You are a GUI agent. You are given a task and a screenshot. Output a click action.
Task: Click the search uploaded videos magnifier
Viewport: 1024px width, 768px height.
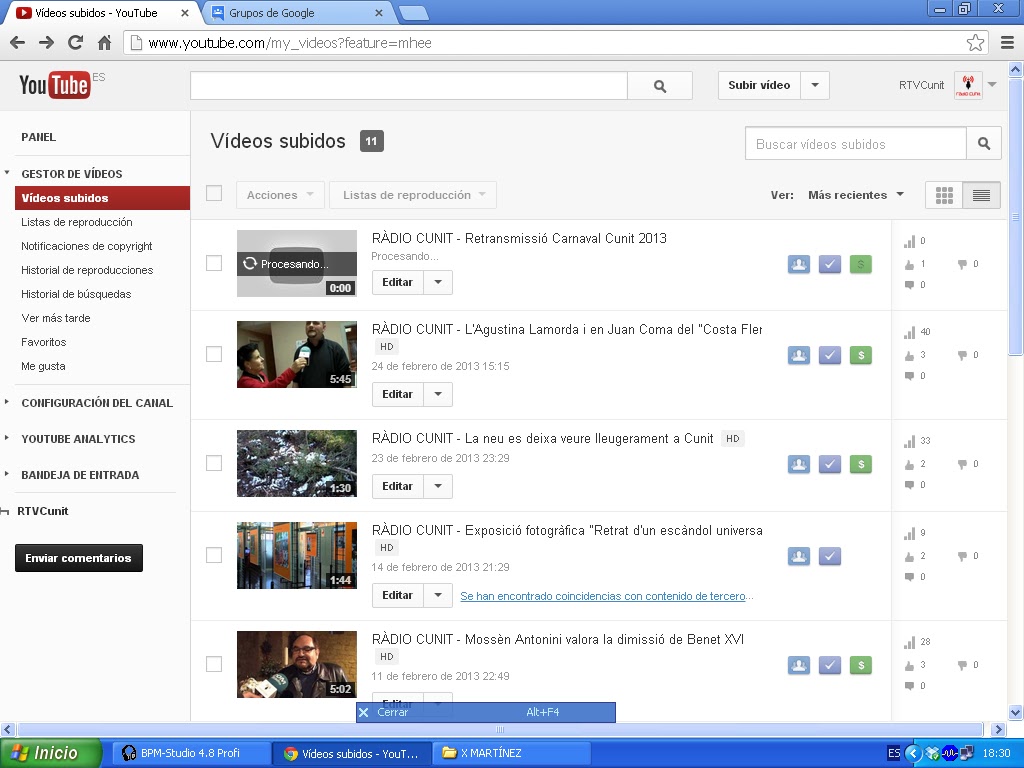[984, 144]
